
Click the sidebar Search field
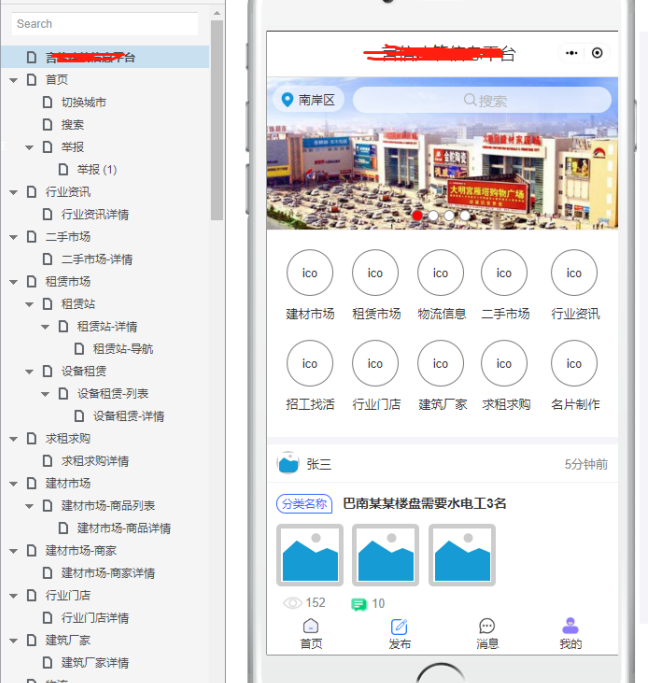pos(105,24)
